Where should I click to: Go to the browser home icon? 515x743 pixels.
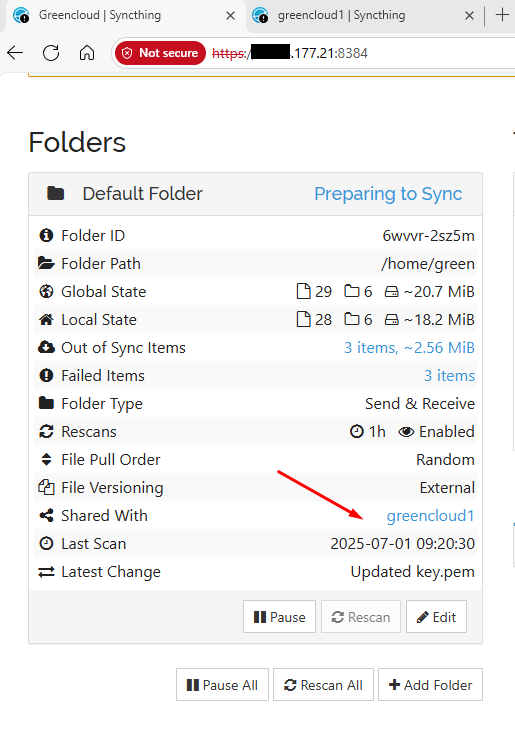[x=87, y=53]
